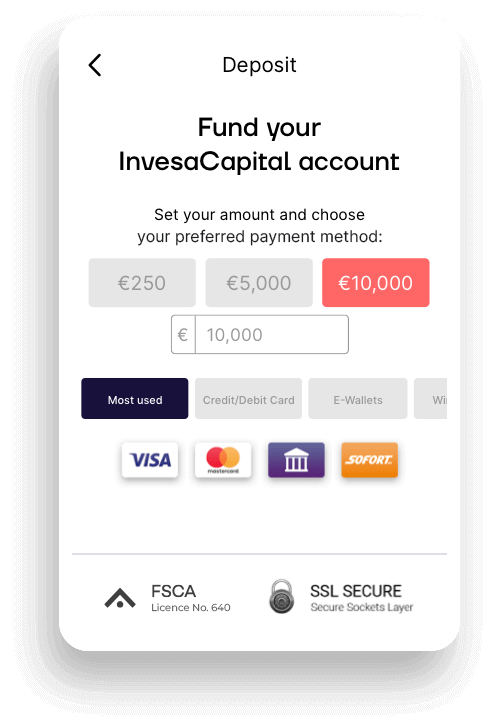
Task: Click the FSCA licence logo icon
Action: 120,598
